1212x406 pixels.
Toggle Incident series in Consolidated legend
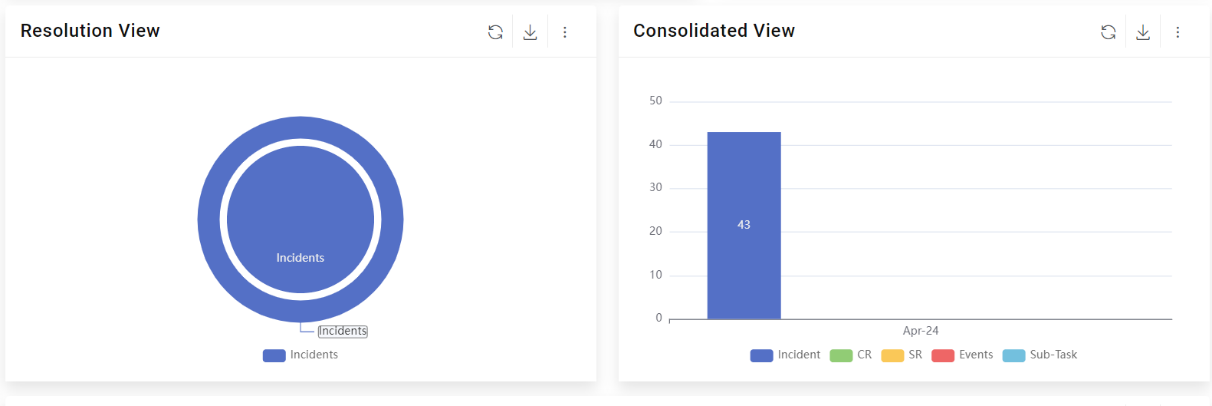pos(786,355)
